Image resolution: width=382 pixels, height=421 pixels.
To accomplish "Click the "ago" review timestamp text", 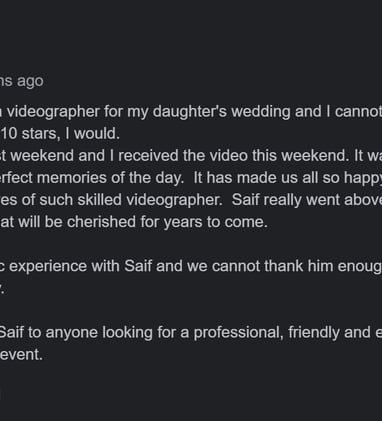I will tap(30, 82).
